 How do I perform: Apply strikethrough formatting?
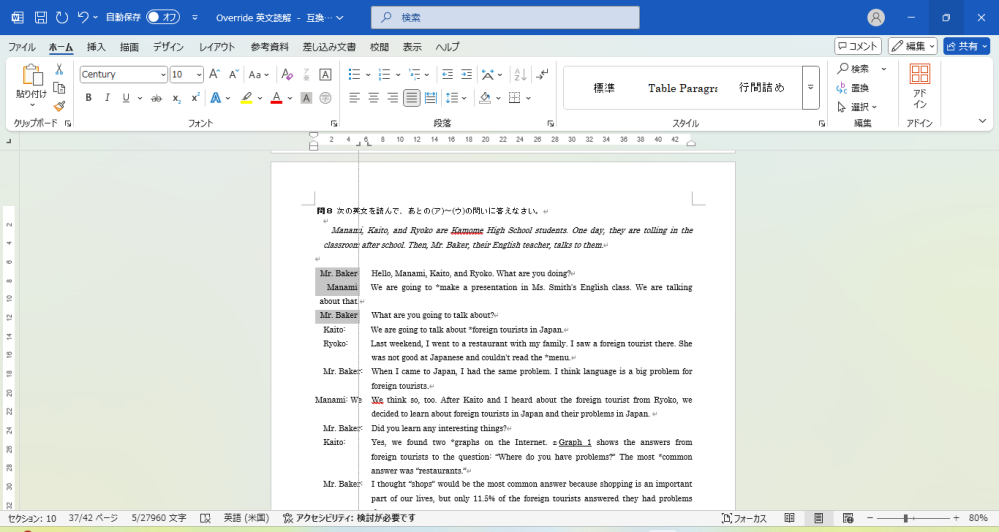(x=156, y=98)
